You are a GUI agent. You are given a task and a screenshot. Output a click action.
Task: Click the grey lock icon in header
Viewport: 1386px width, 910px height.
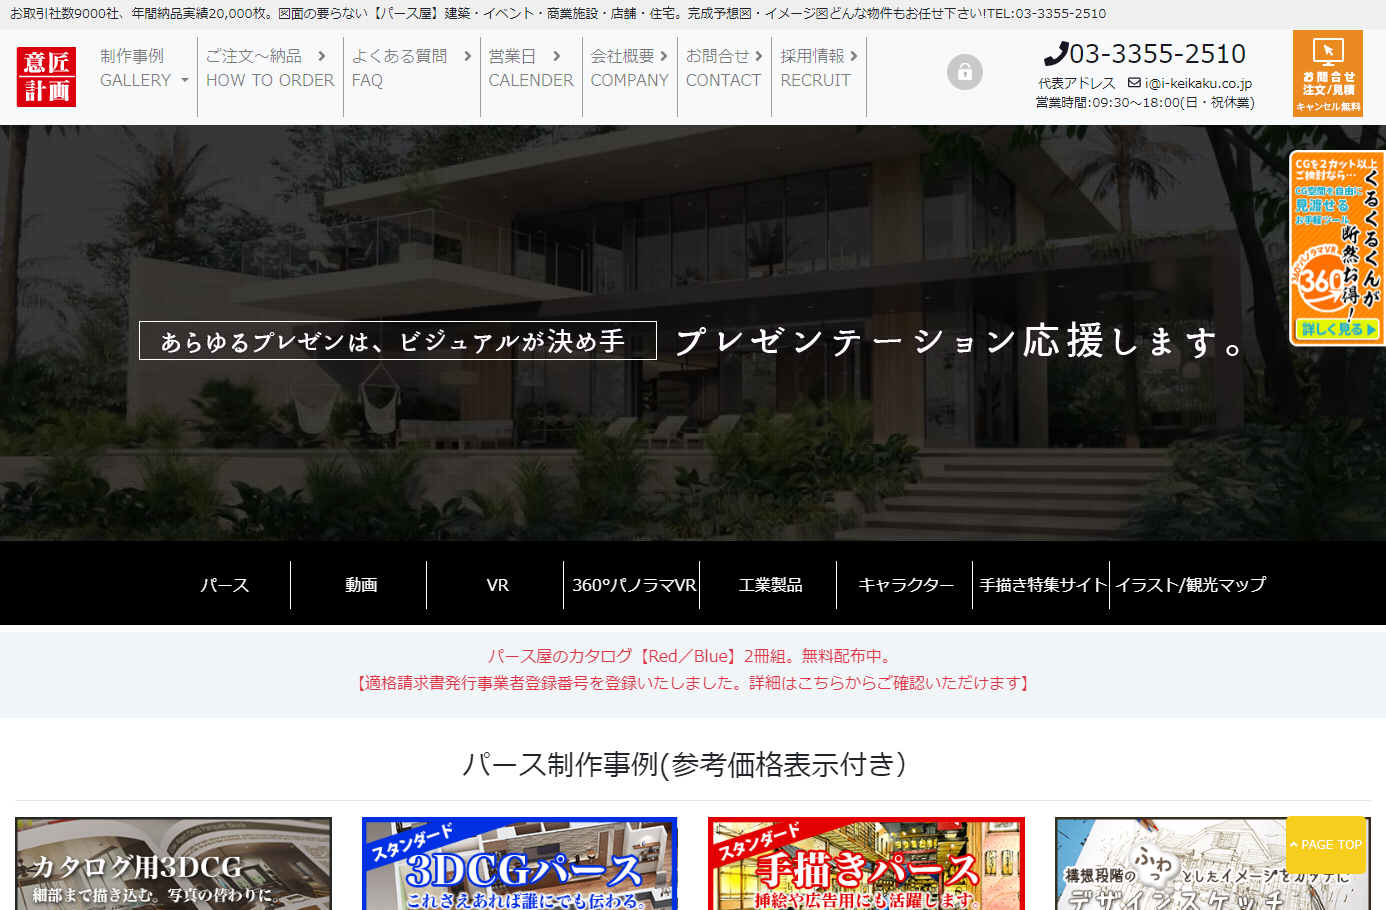[x=965, y=72]
